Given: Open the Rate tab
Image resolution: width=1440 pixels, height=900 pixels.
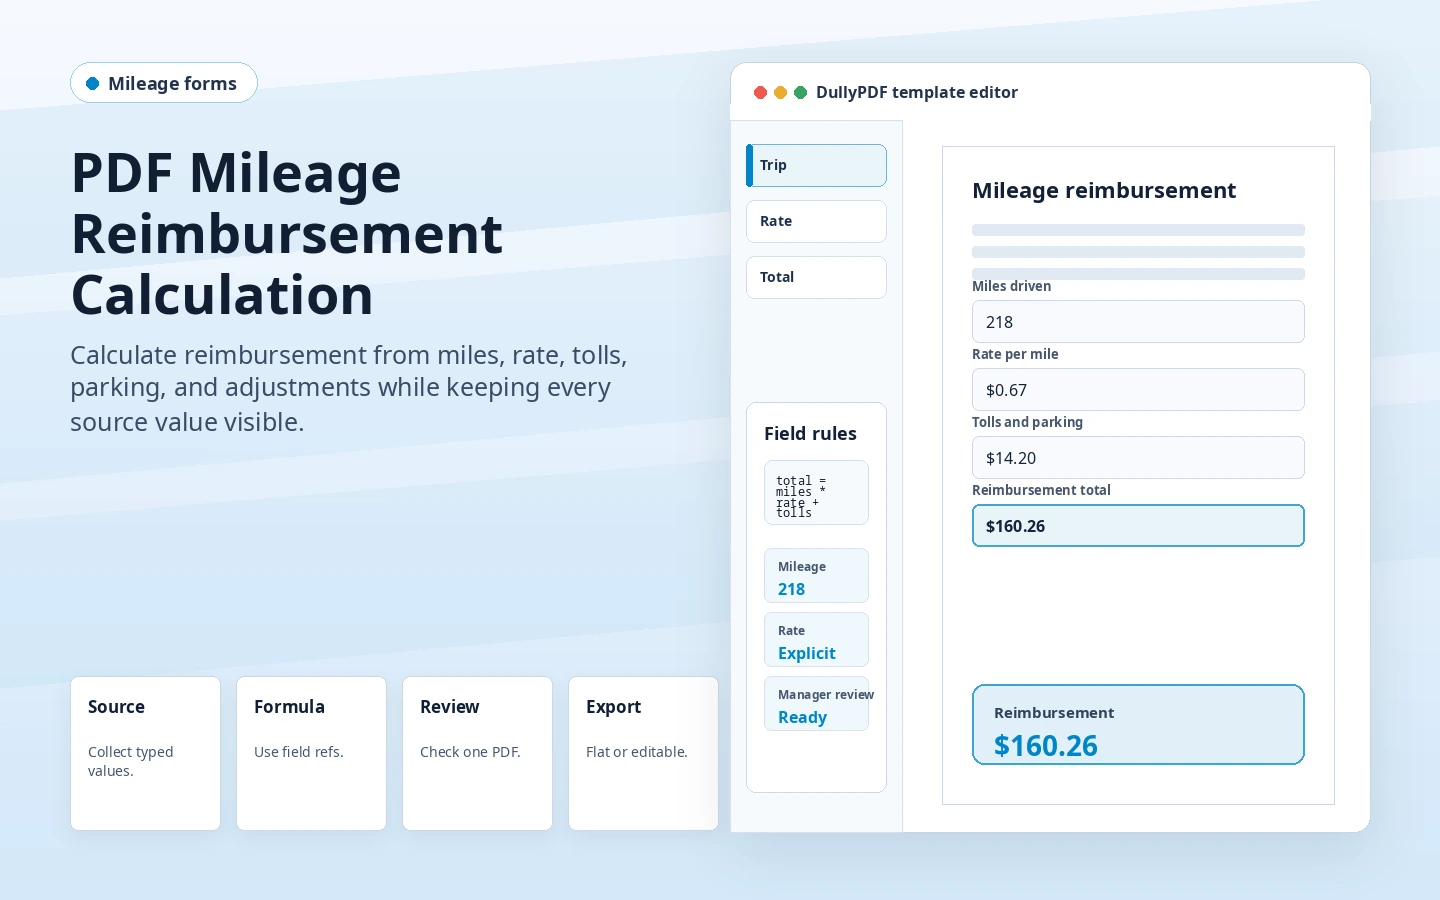Looking at the screenshot, I should click(x=816, y=221).
